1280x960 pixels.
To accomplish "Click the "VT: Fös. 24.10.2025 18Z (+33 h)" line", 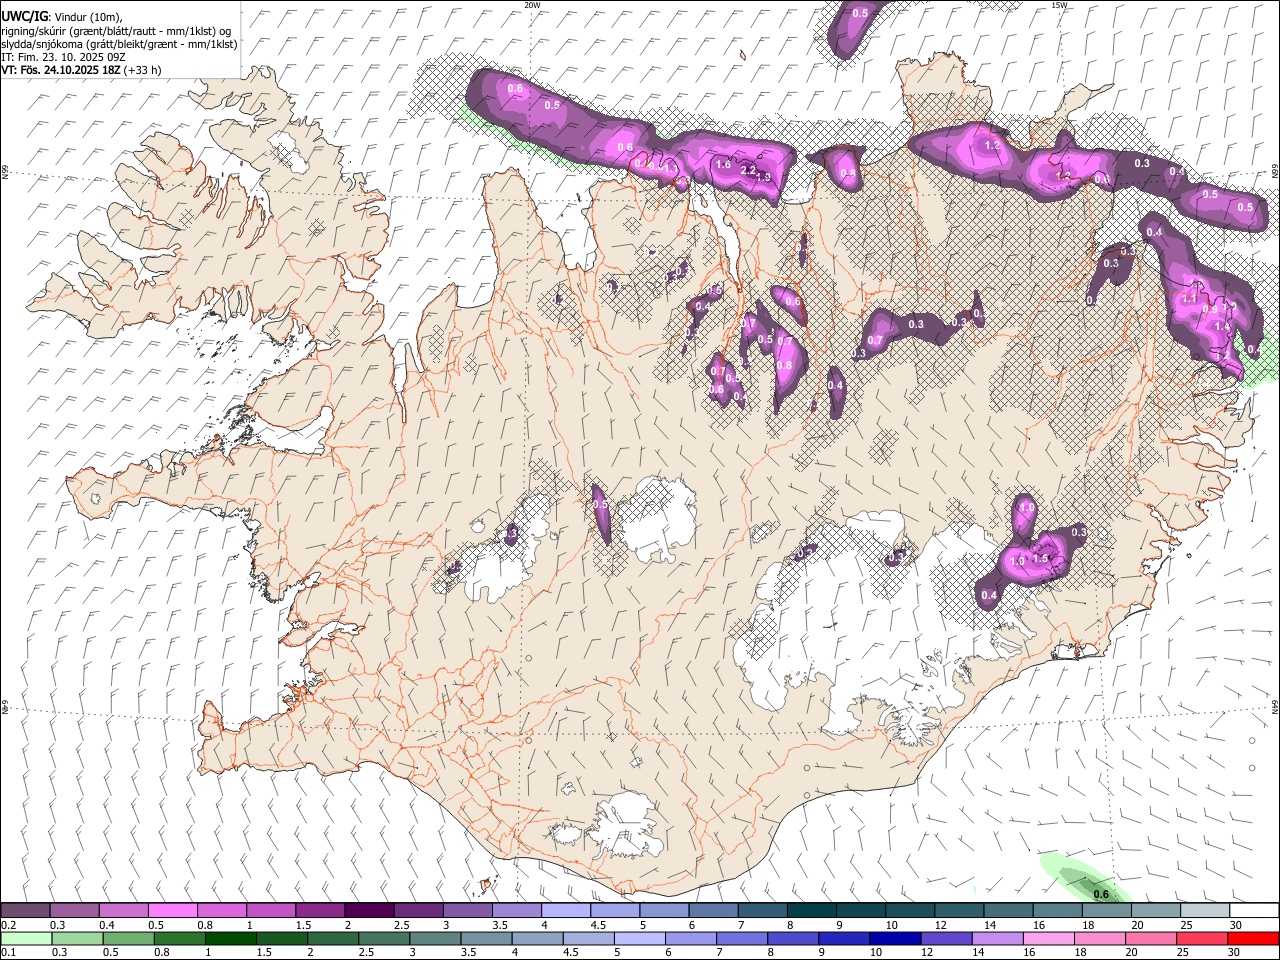I will click(81, 70).
